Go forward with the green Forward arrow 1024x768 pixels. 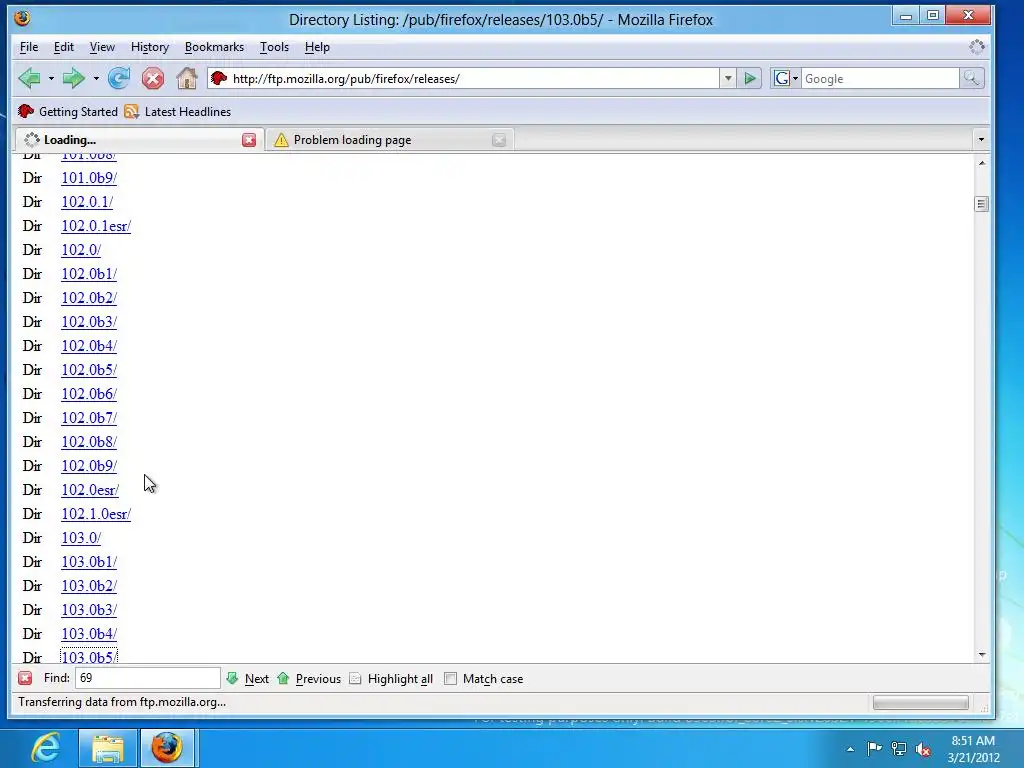tap(73, 79)
